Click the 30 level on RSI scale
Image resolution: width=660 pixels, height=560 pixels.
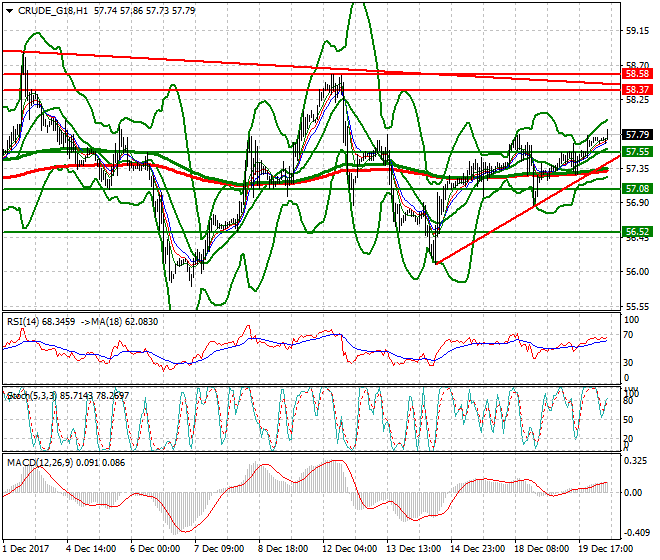(628, 363)
